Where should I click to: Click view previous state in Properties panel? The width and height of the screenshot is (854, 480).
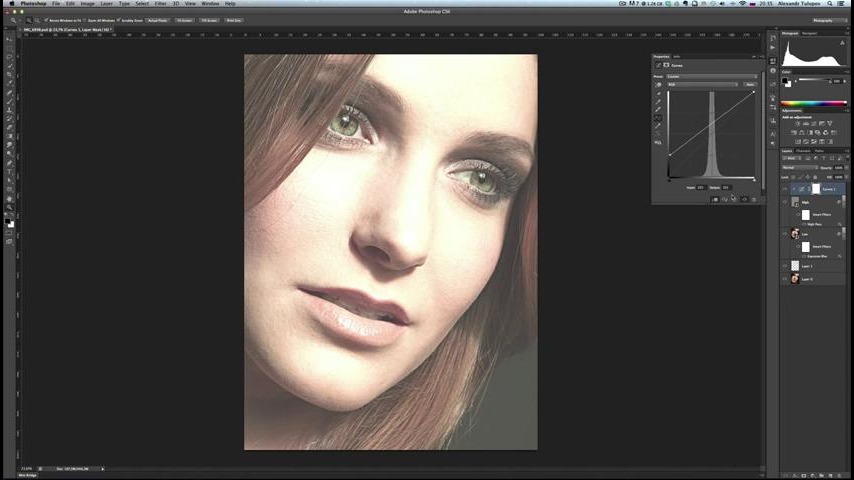[725, 199]
